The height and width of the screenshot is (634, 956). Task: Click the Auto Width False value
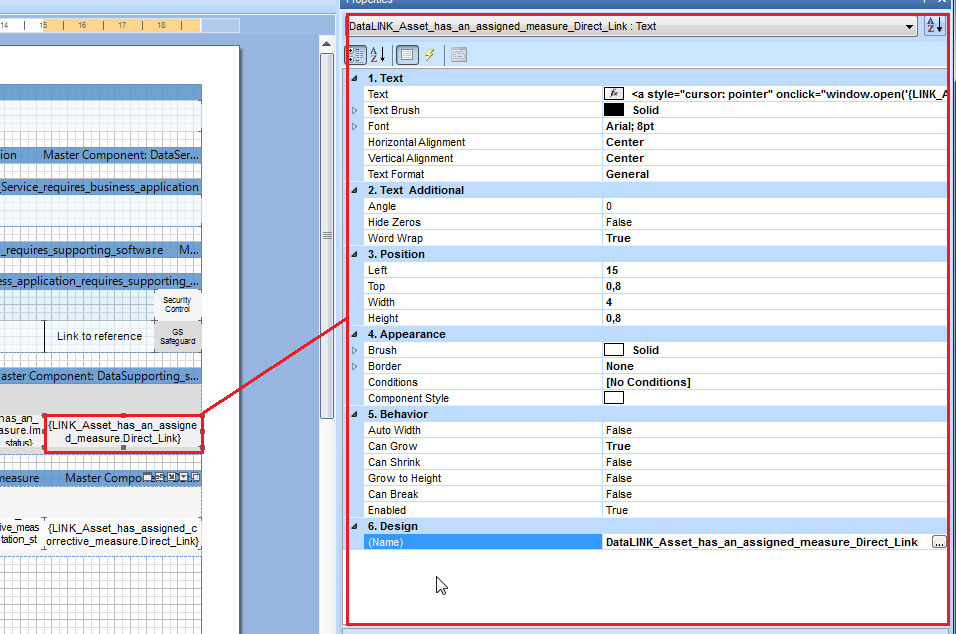[619, 430]
